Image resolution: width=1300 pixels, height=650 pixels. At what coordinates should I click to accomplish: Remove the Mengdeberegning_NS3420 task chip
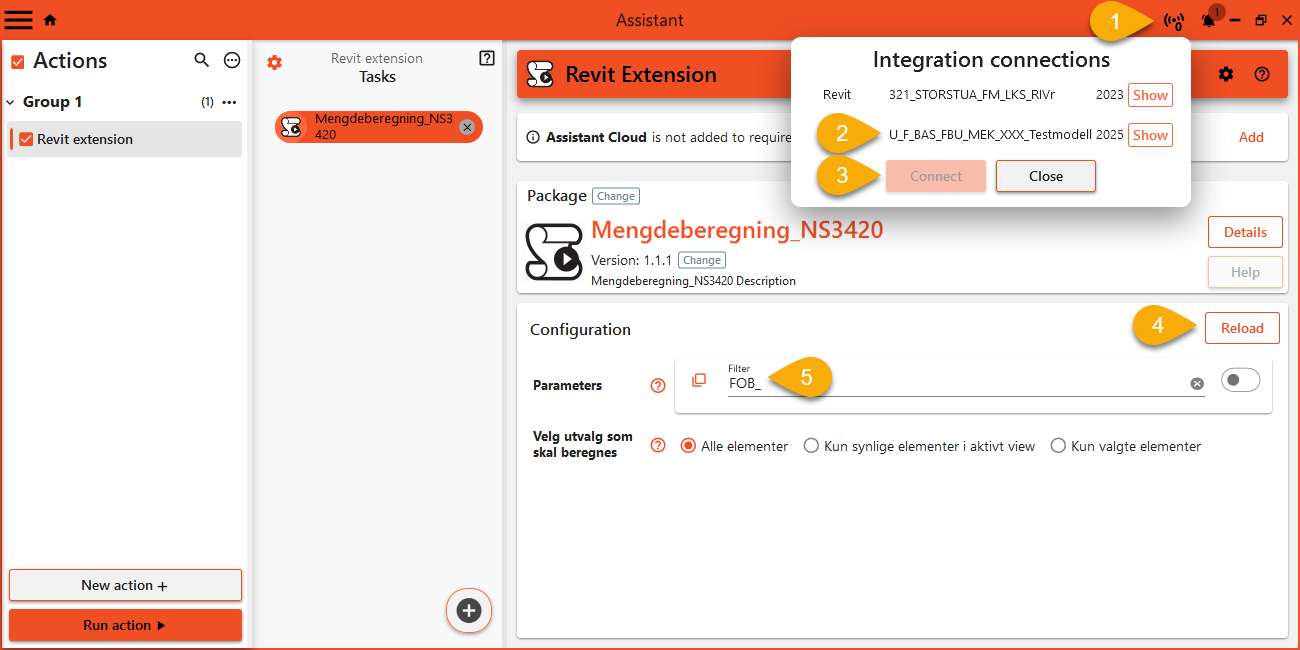point(467,127)
